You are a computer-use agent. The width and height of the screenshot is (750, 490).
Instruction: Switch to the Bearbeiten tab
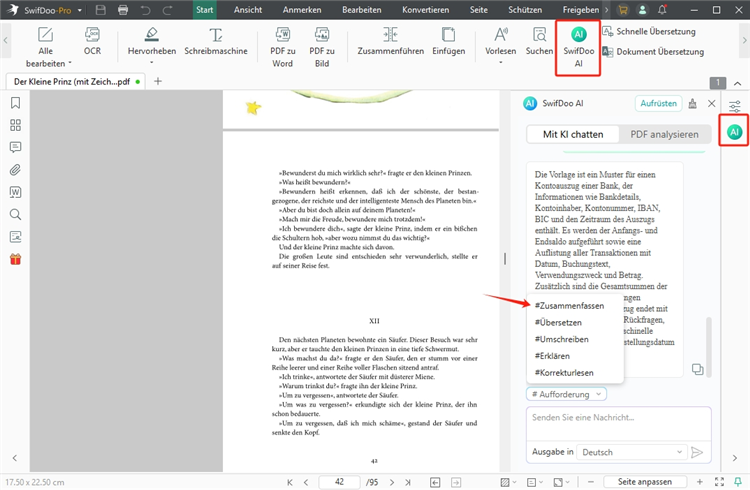[x=362, y=10]
